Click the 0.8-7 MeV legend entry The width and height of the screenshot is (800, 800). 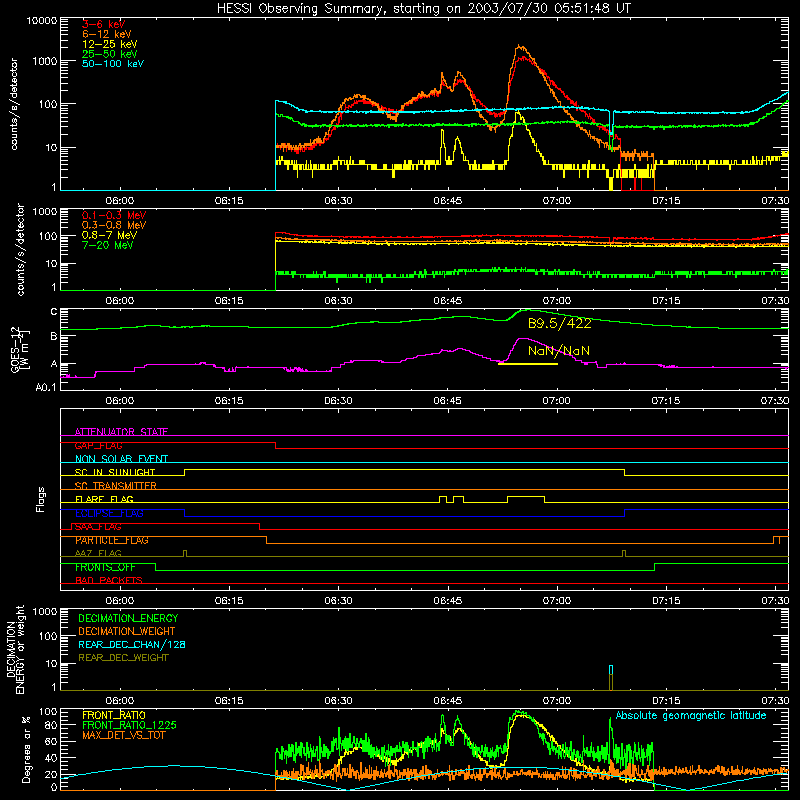pos(109,235)
